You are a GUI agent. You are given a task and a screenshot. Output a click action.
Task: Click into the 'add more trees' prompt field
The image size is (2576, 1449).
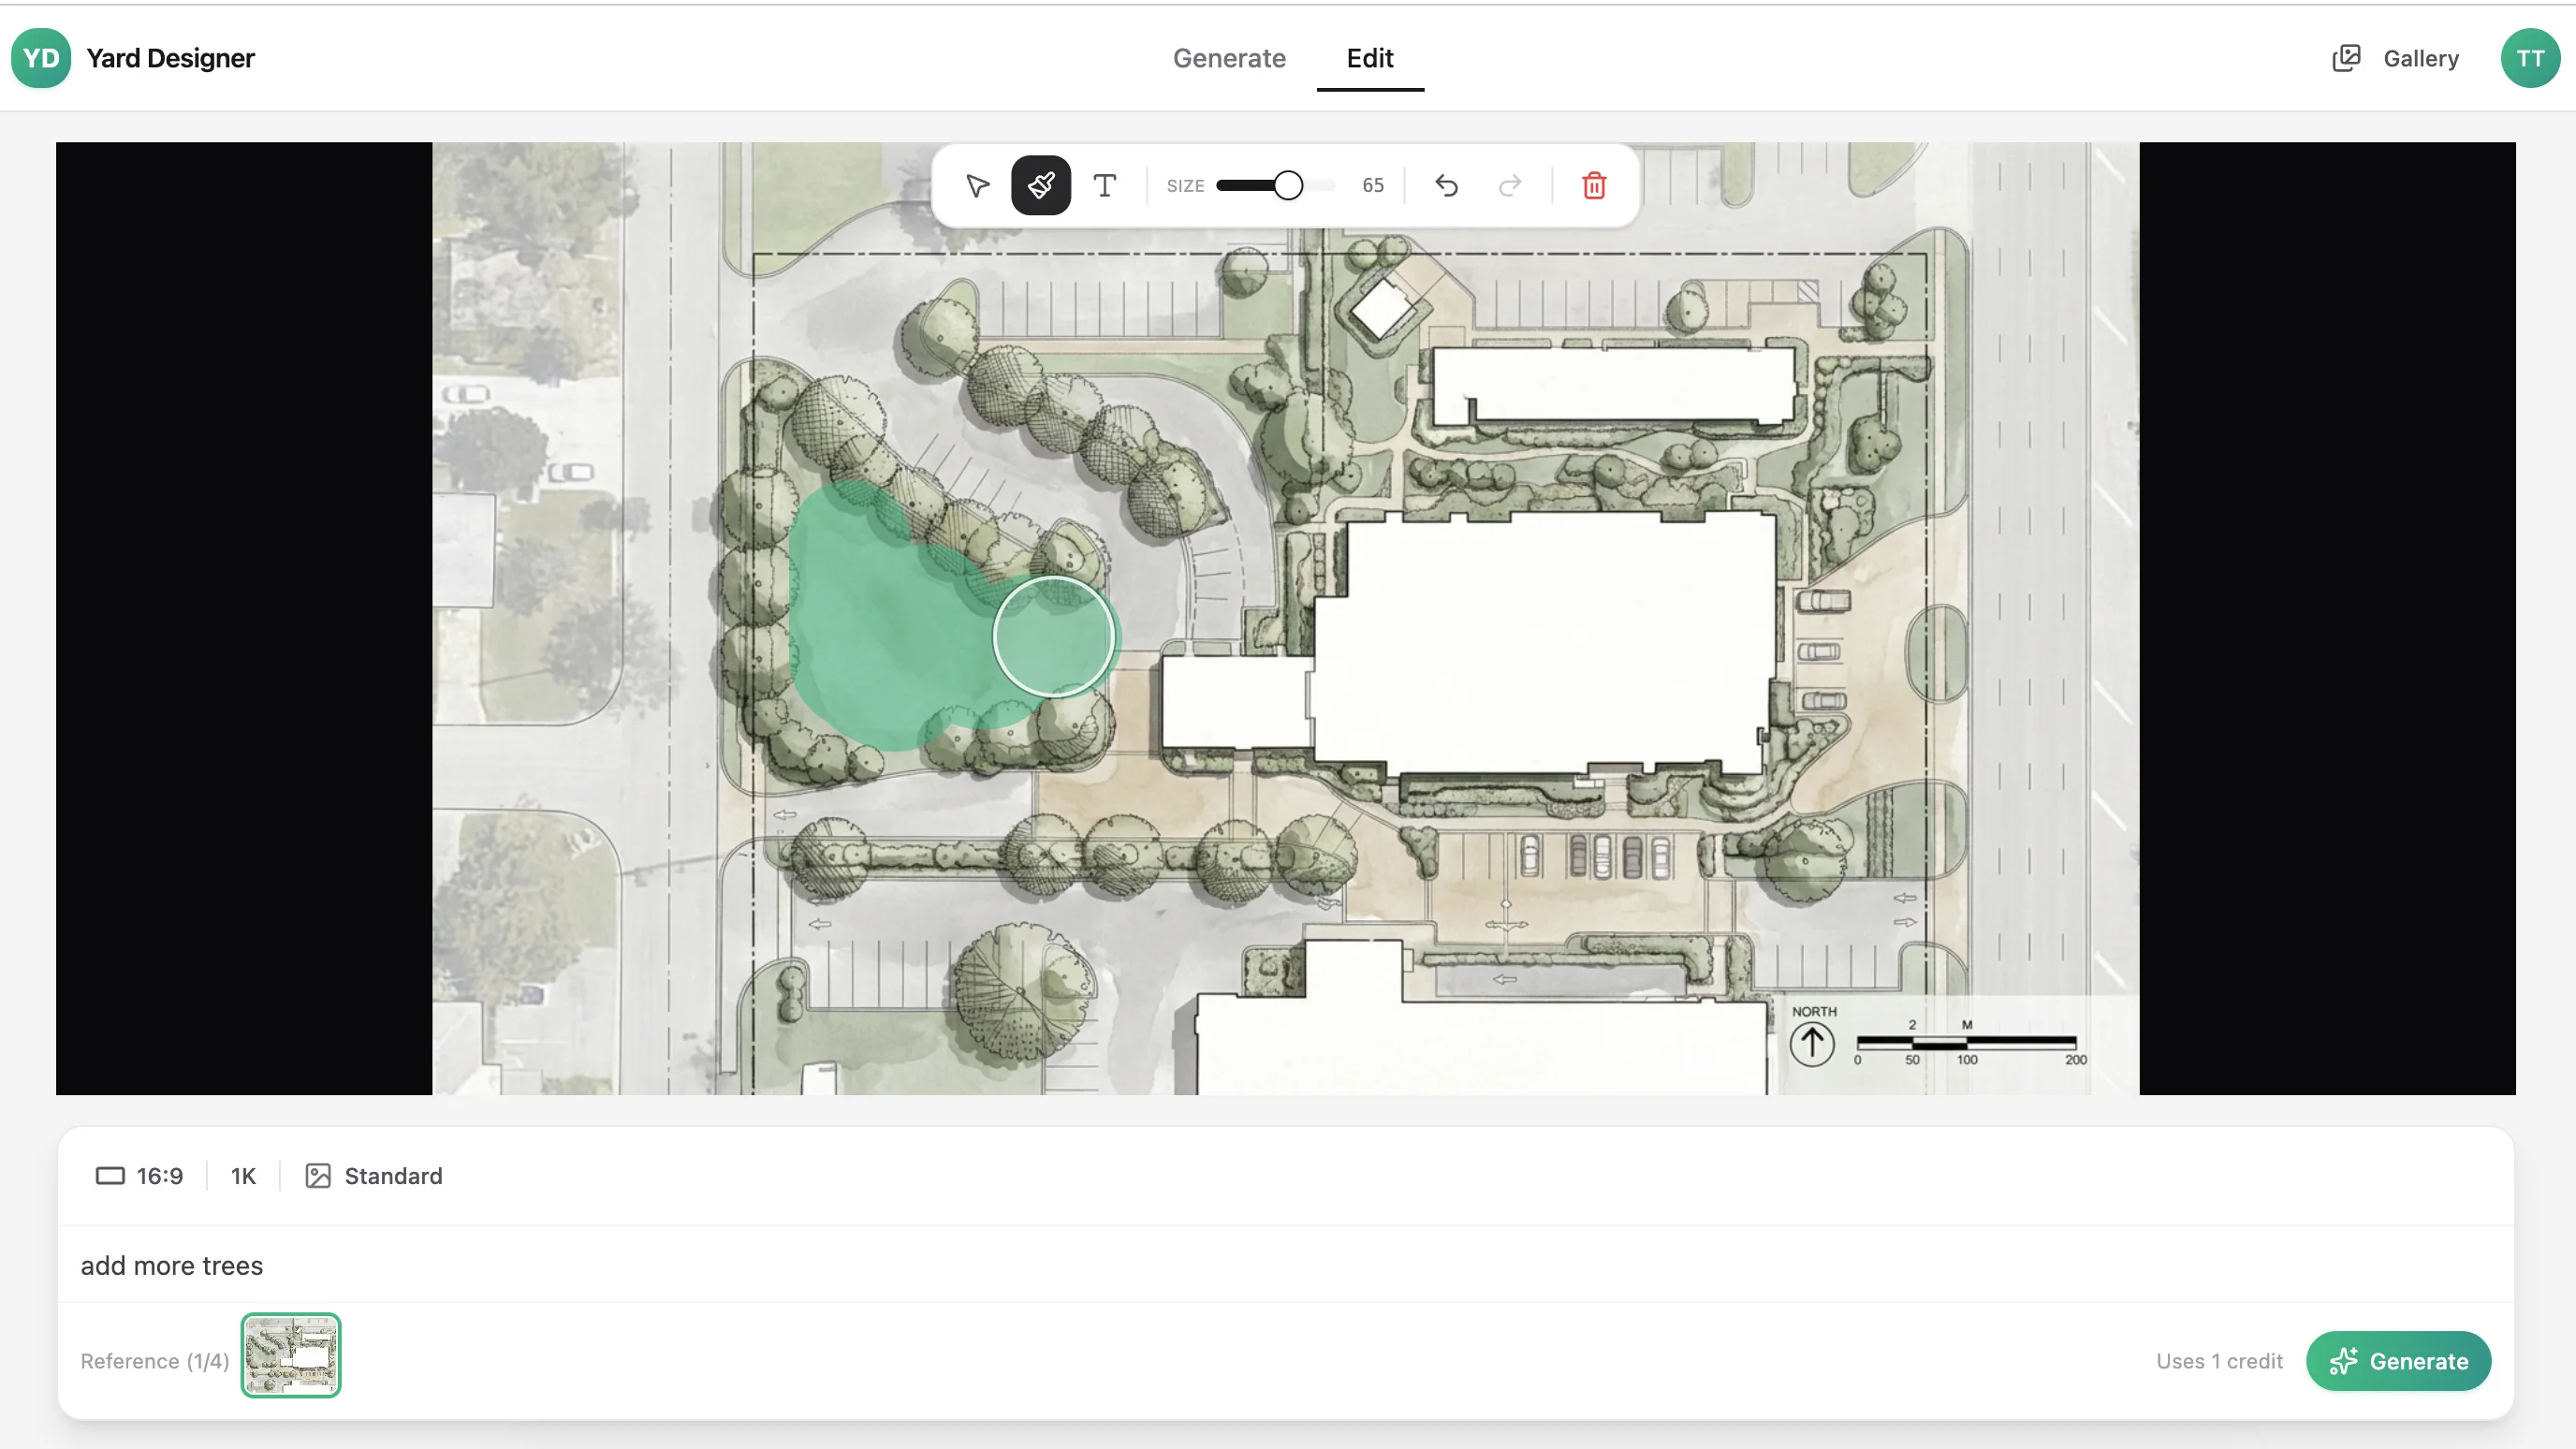[1285, 1265]
